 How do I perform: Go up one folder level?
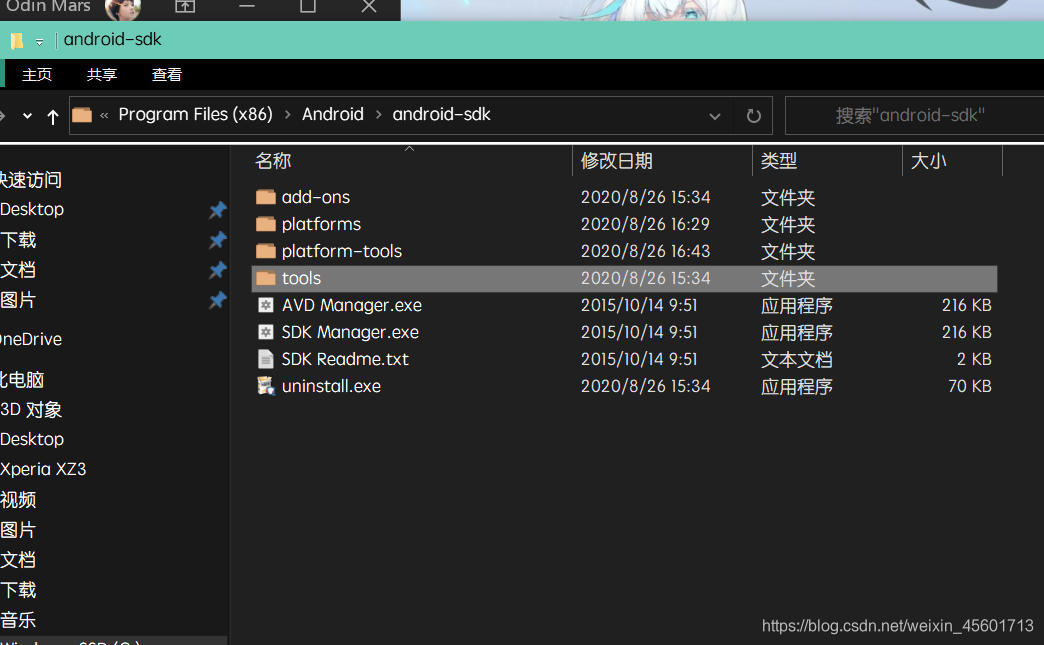pos(53,117)
